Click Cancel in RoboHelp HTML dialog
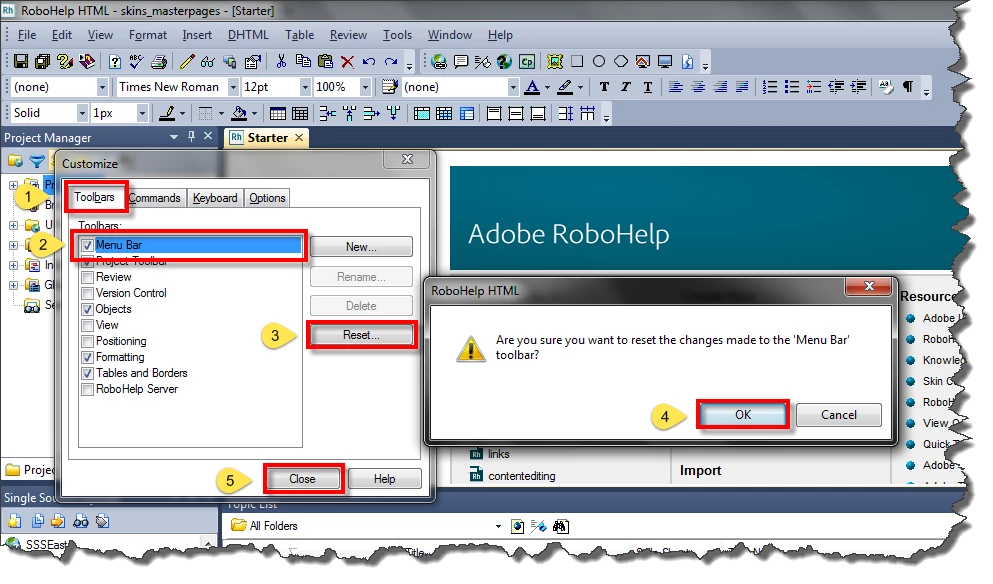The width and height of the screenshot is (993, 584). tap(838, 415)
